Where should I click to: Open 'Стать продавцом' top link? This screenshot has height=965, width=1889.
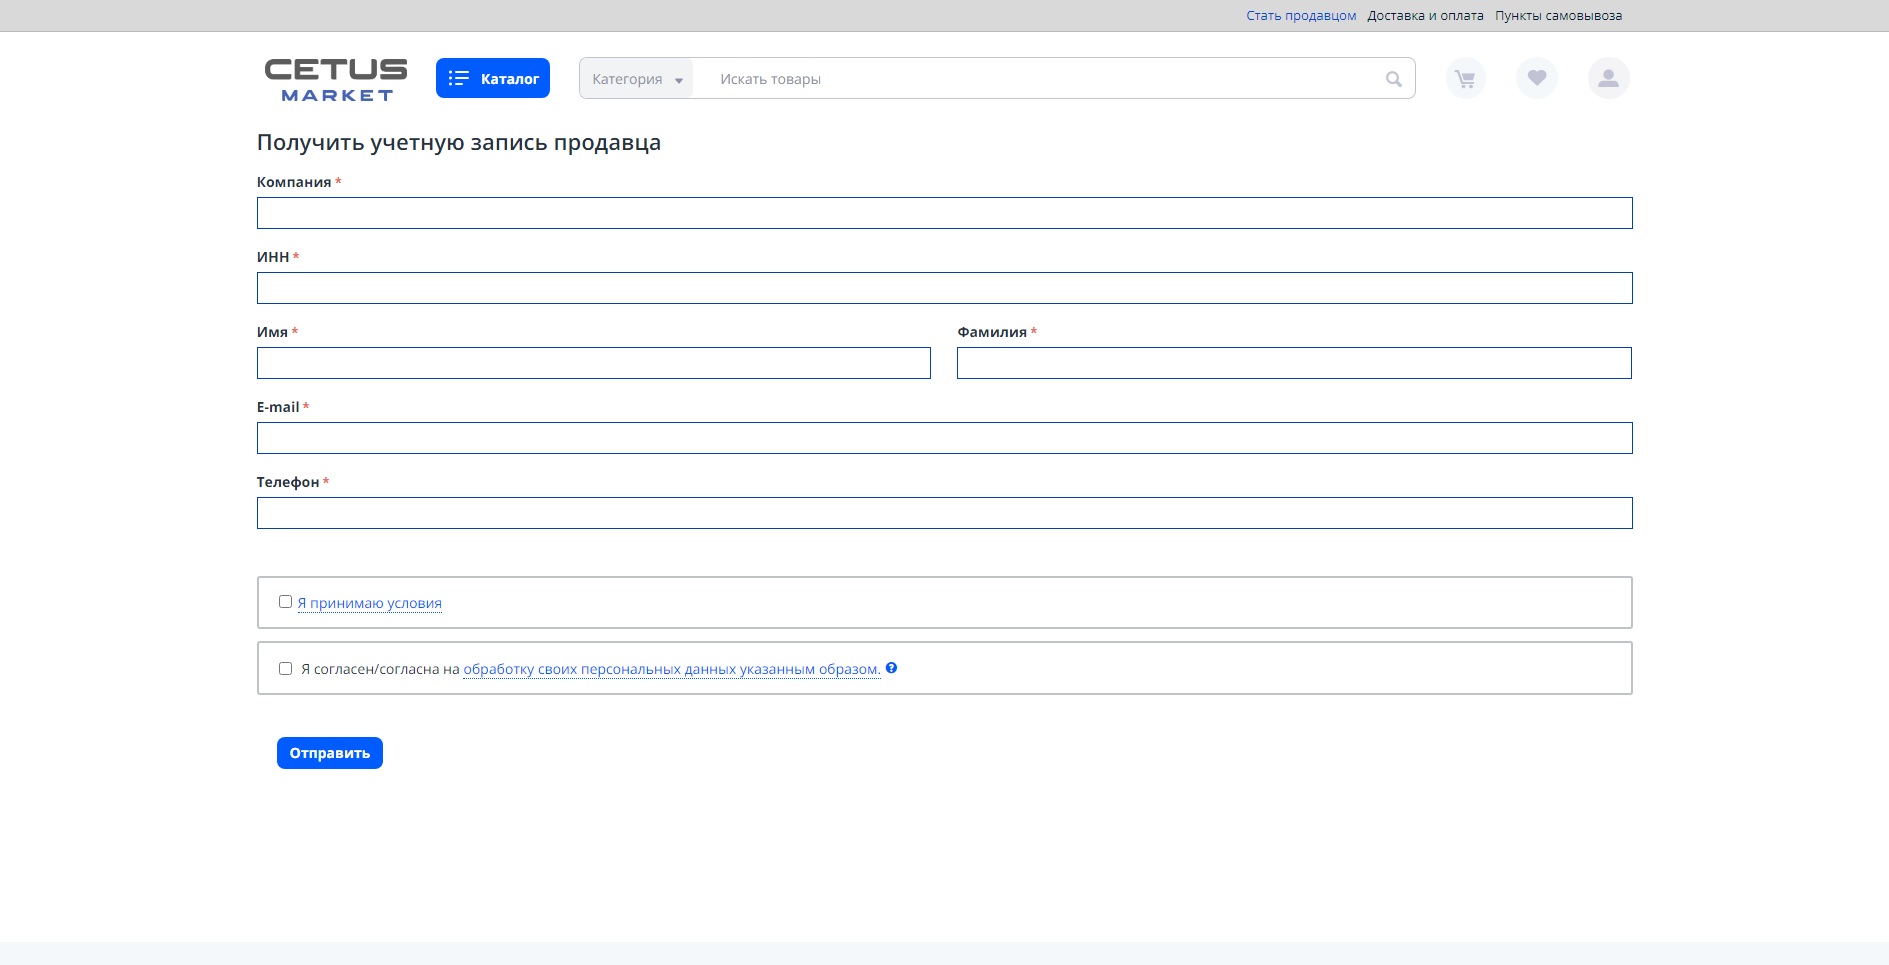(1300, 16)
